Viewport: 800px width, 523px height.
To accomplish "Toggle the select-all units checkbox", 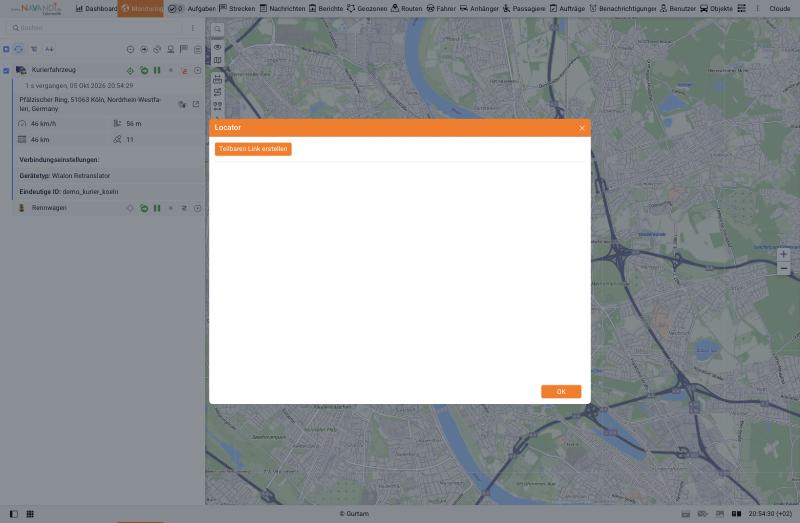I will [x=6, y=49].
